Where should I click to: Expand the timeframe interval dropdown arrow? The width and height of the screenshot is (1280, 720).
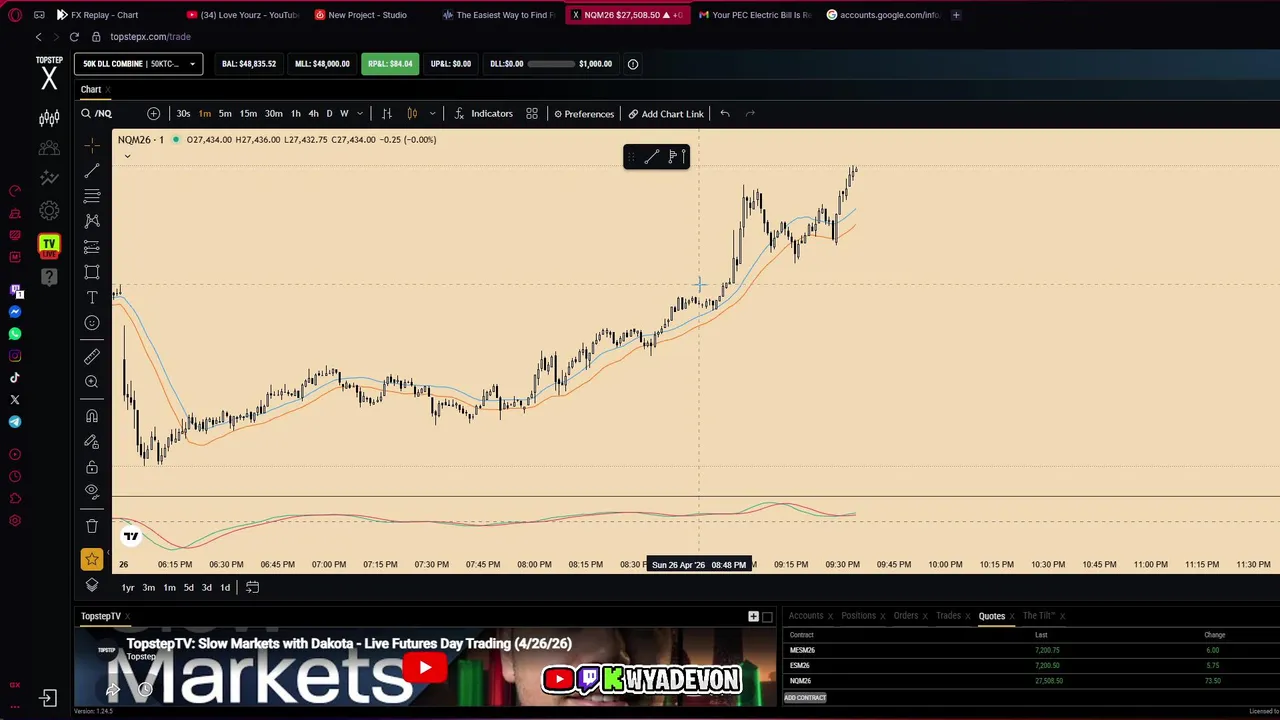click(x=359, y=114)
